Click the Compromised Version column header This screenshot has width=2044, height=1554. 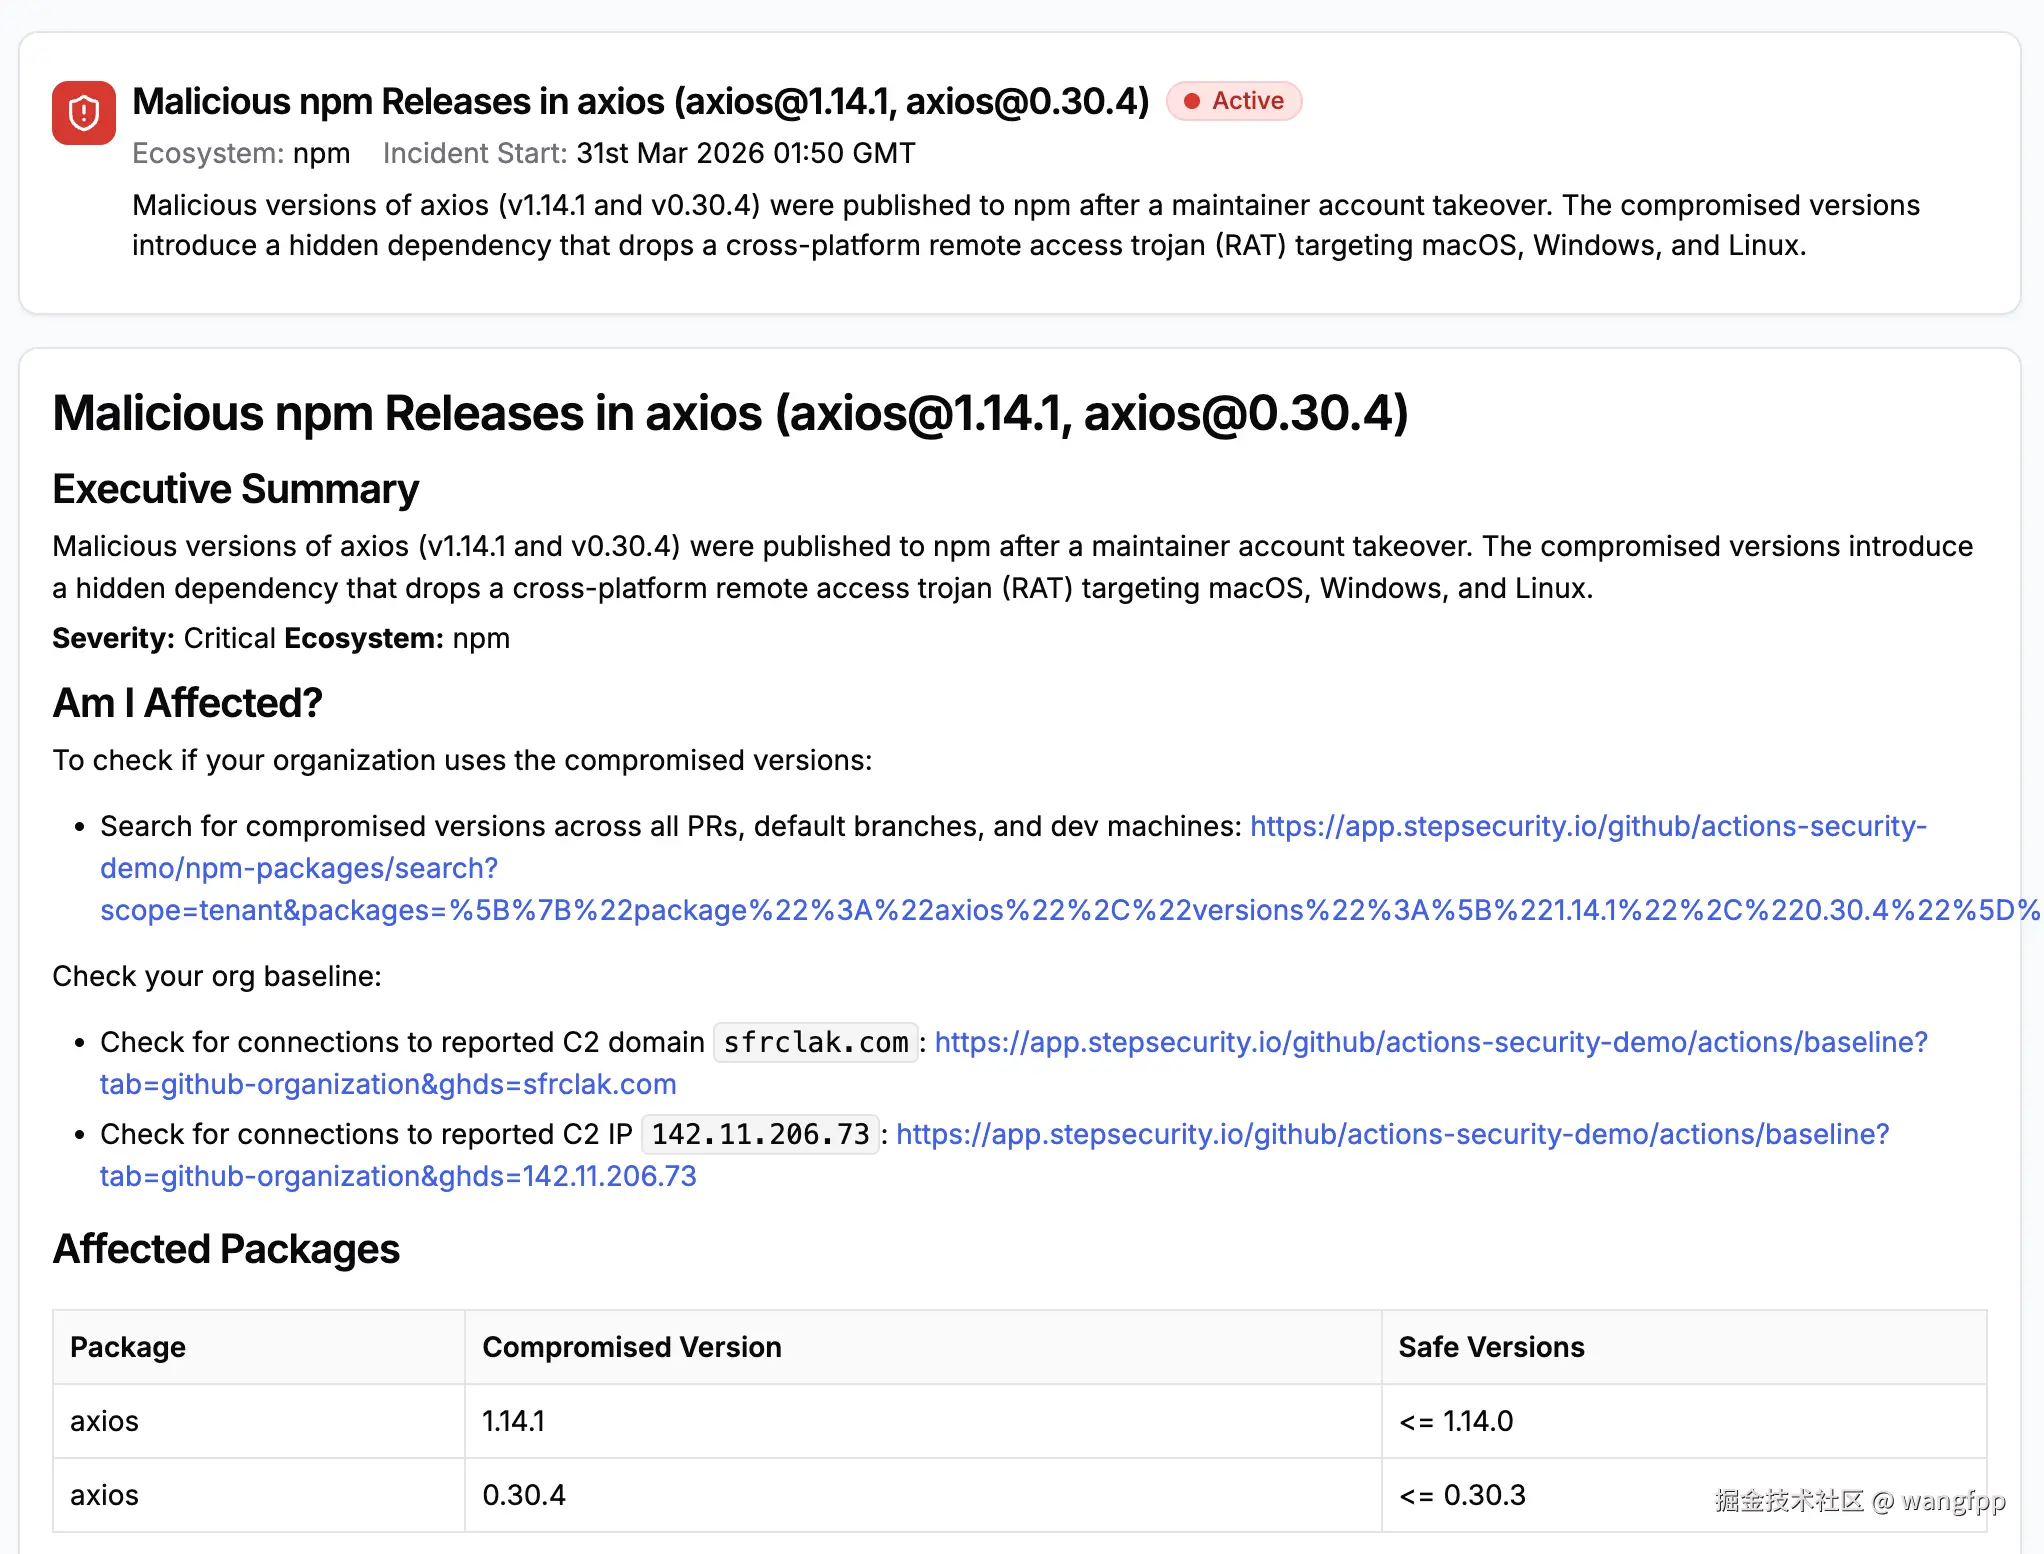click(x=631, y=1347)
